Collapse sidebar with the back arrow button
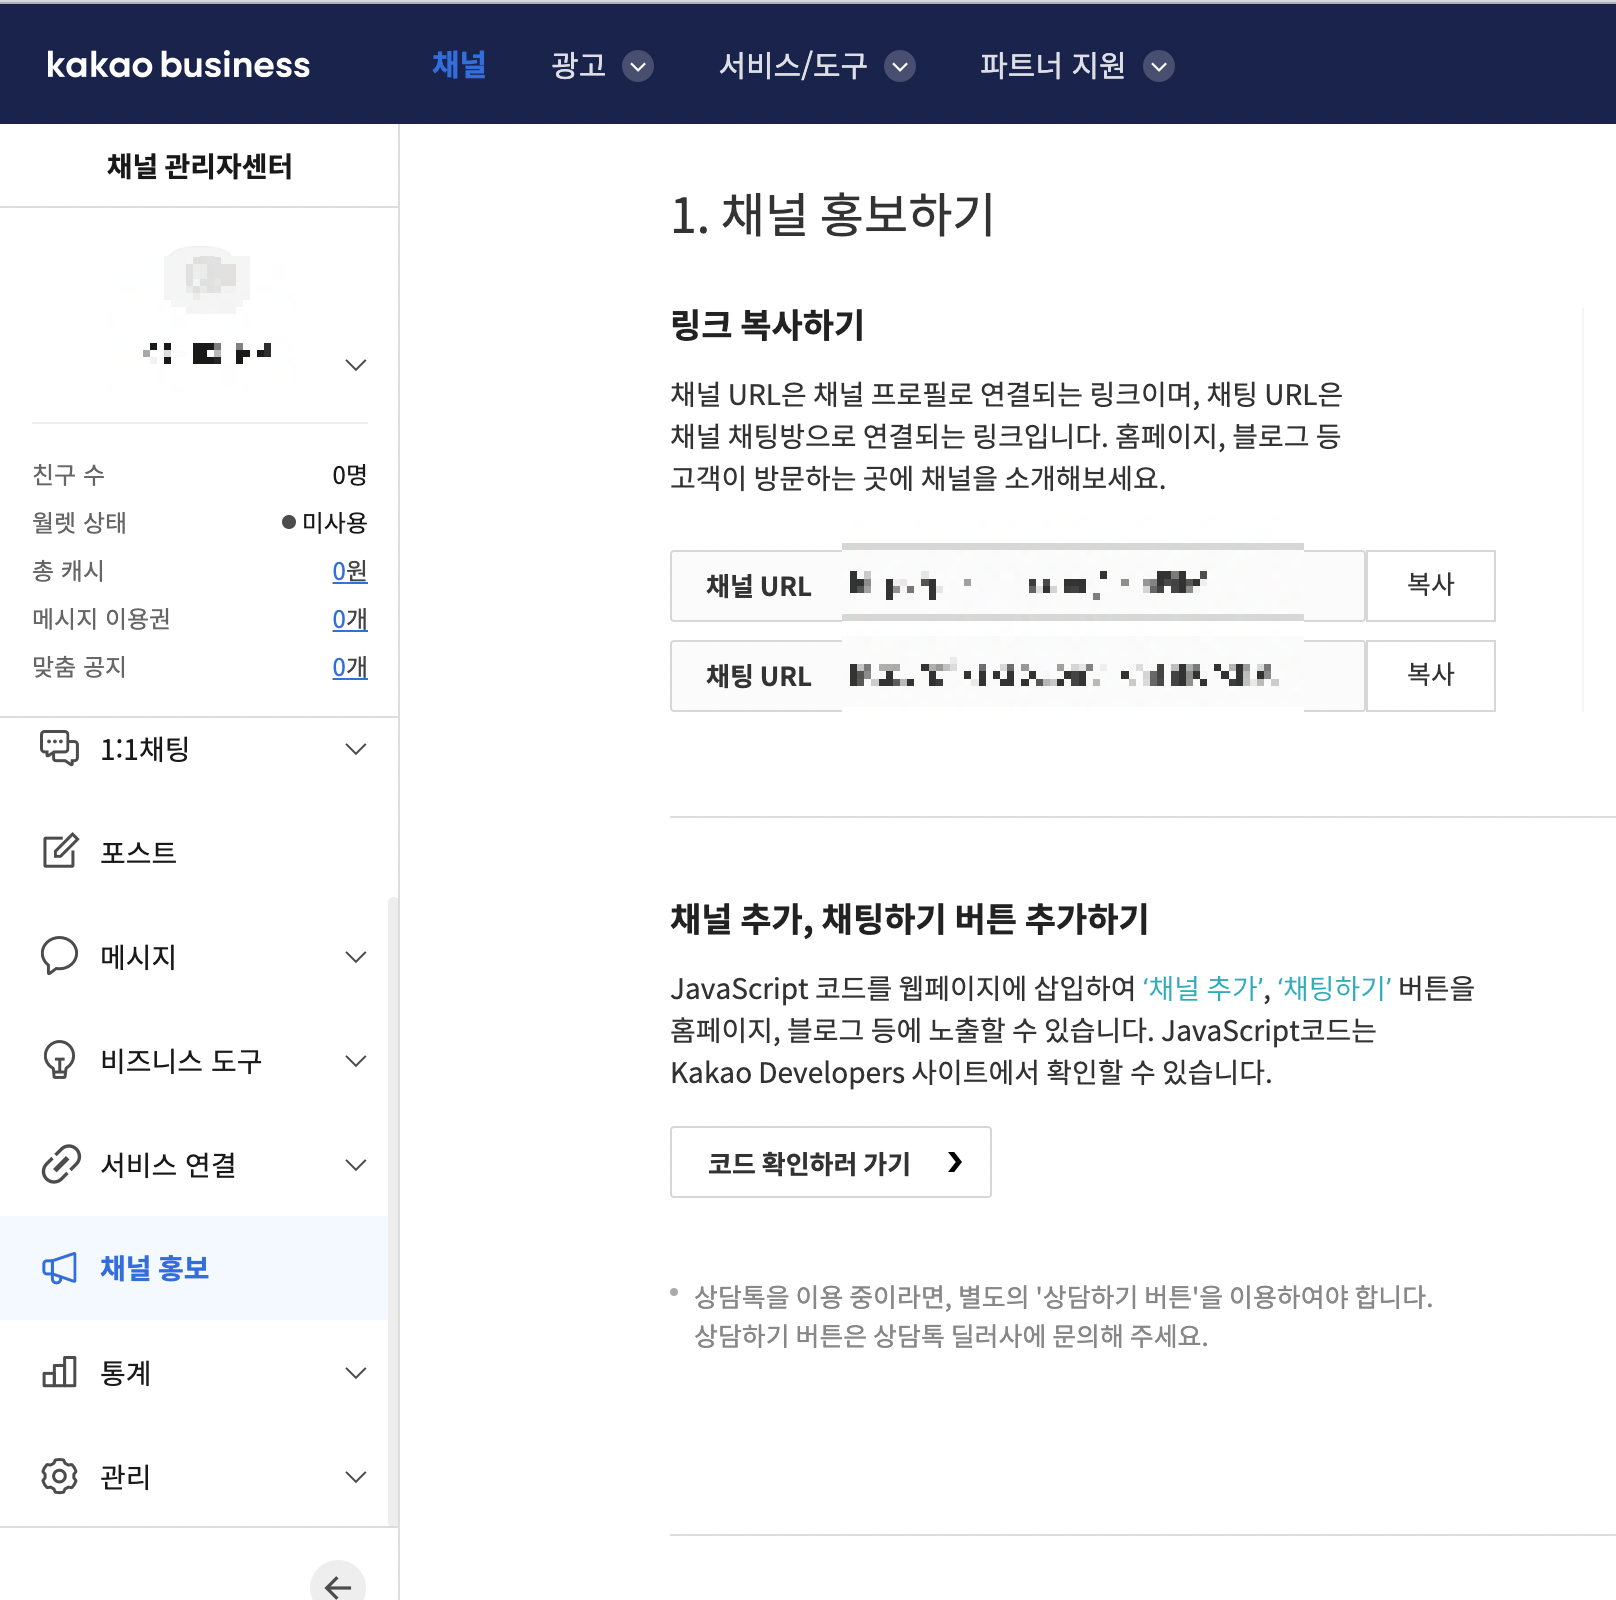Image resolution: width=1616 pixels, height=1600 pixels. click(338, 1586)
